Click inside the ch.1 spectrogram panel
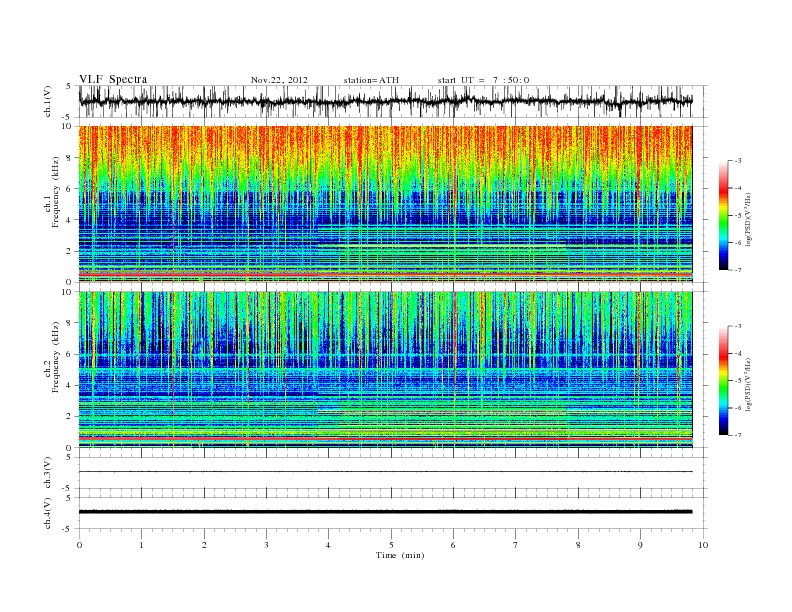 tap(385, 204)
